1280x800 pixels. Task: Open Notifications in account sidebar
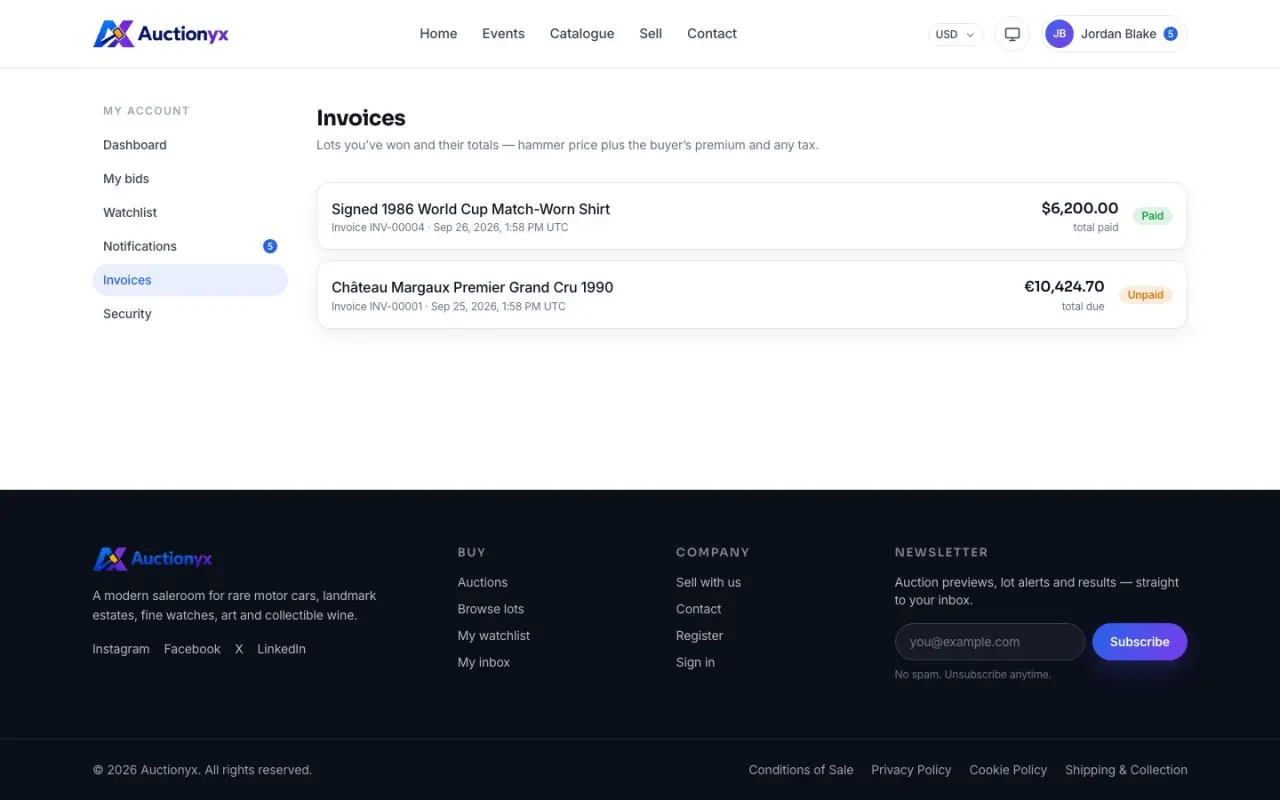(190, 246)
